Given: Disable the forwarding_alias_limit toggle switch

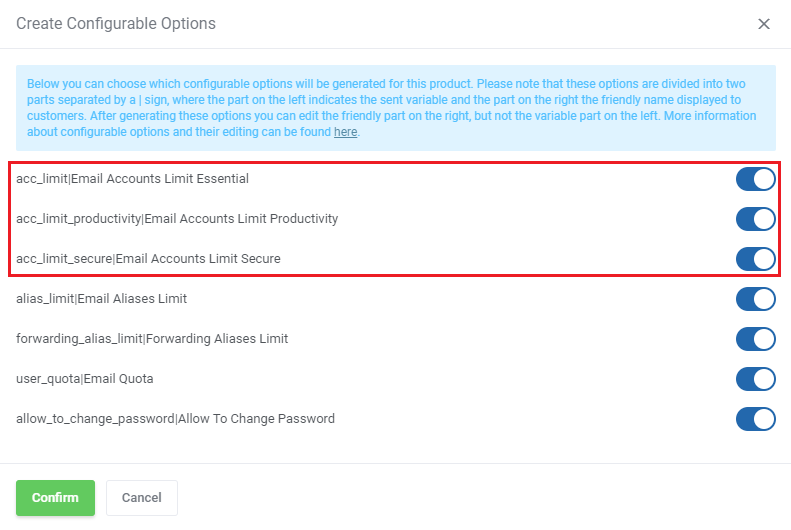Looking at the screenshot, I should tap(755, 339).
